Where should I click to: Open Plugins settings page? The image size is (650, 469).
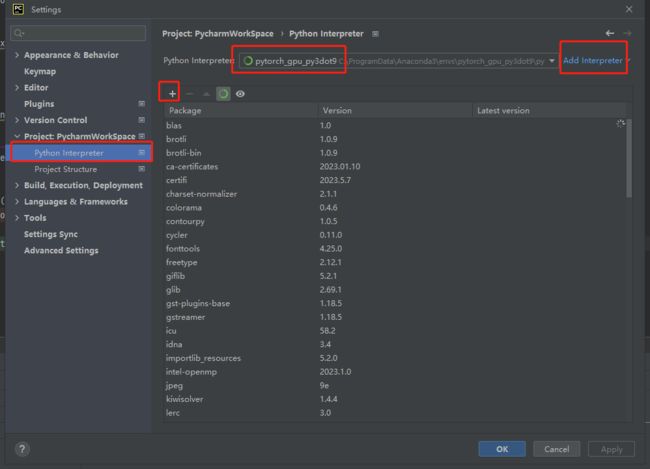tap(39, 104)
